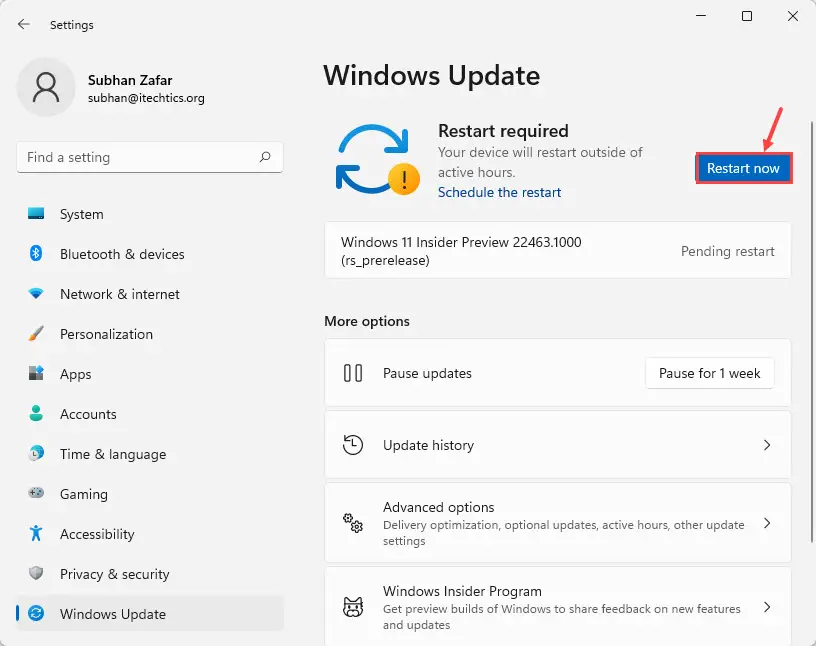Click the System monitor icon

coord(36,213)
